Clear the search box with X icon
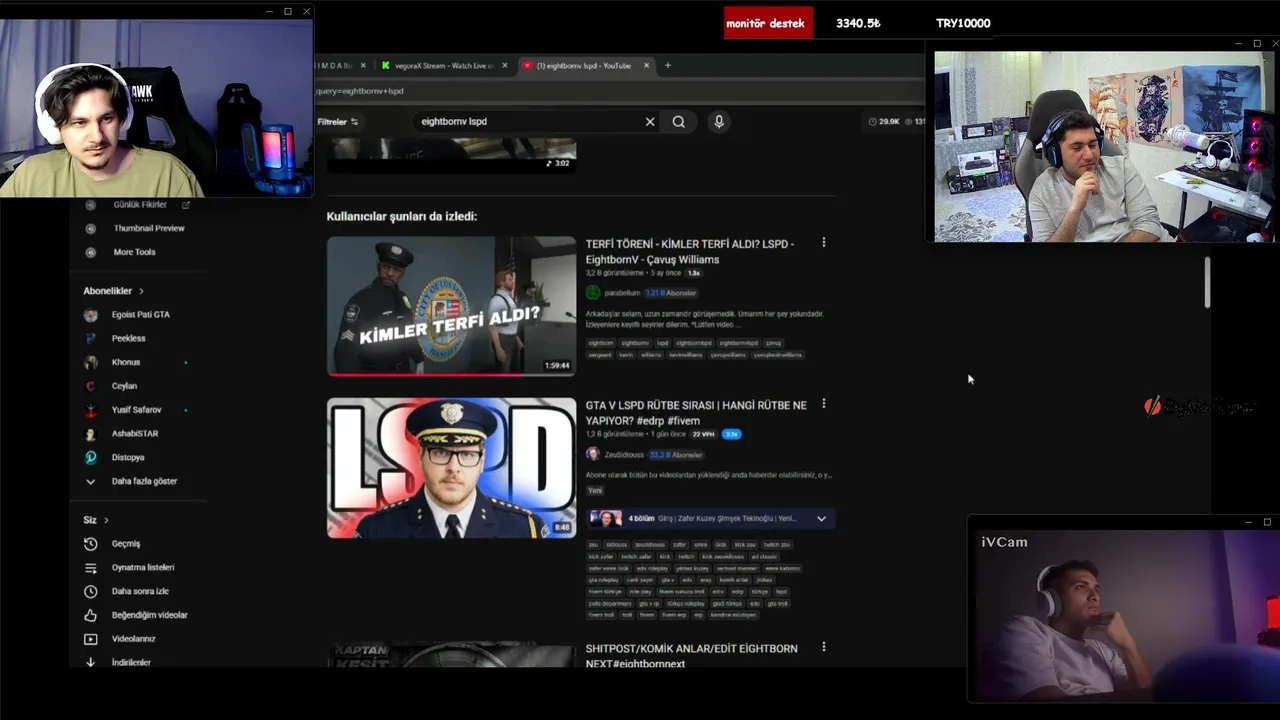This screenshot has height=720, width=1280. [650, 122]
